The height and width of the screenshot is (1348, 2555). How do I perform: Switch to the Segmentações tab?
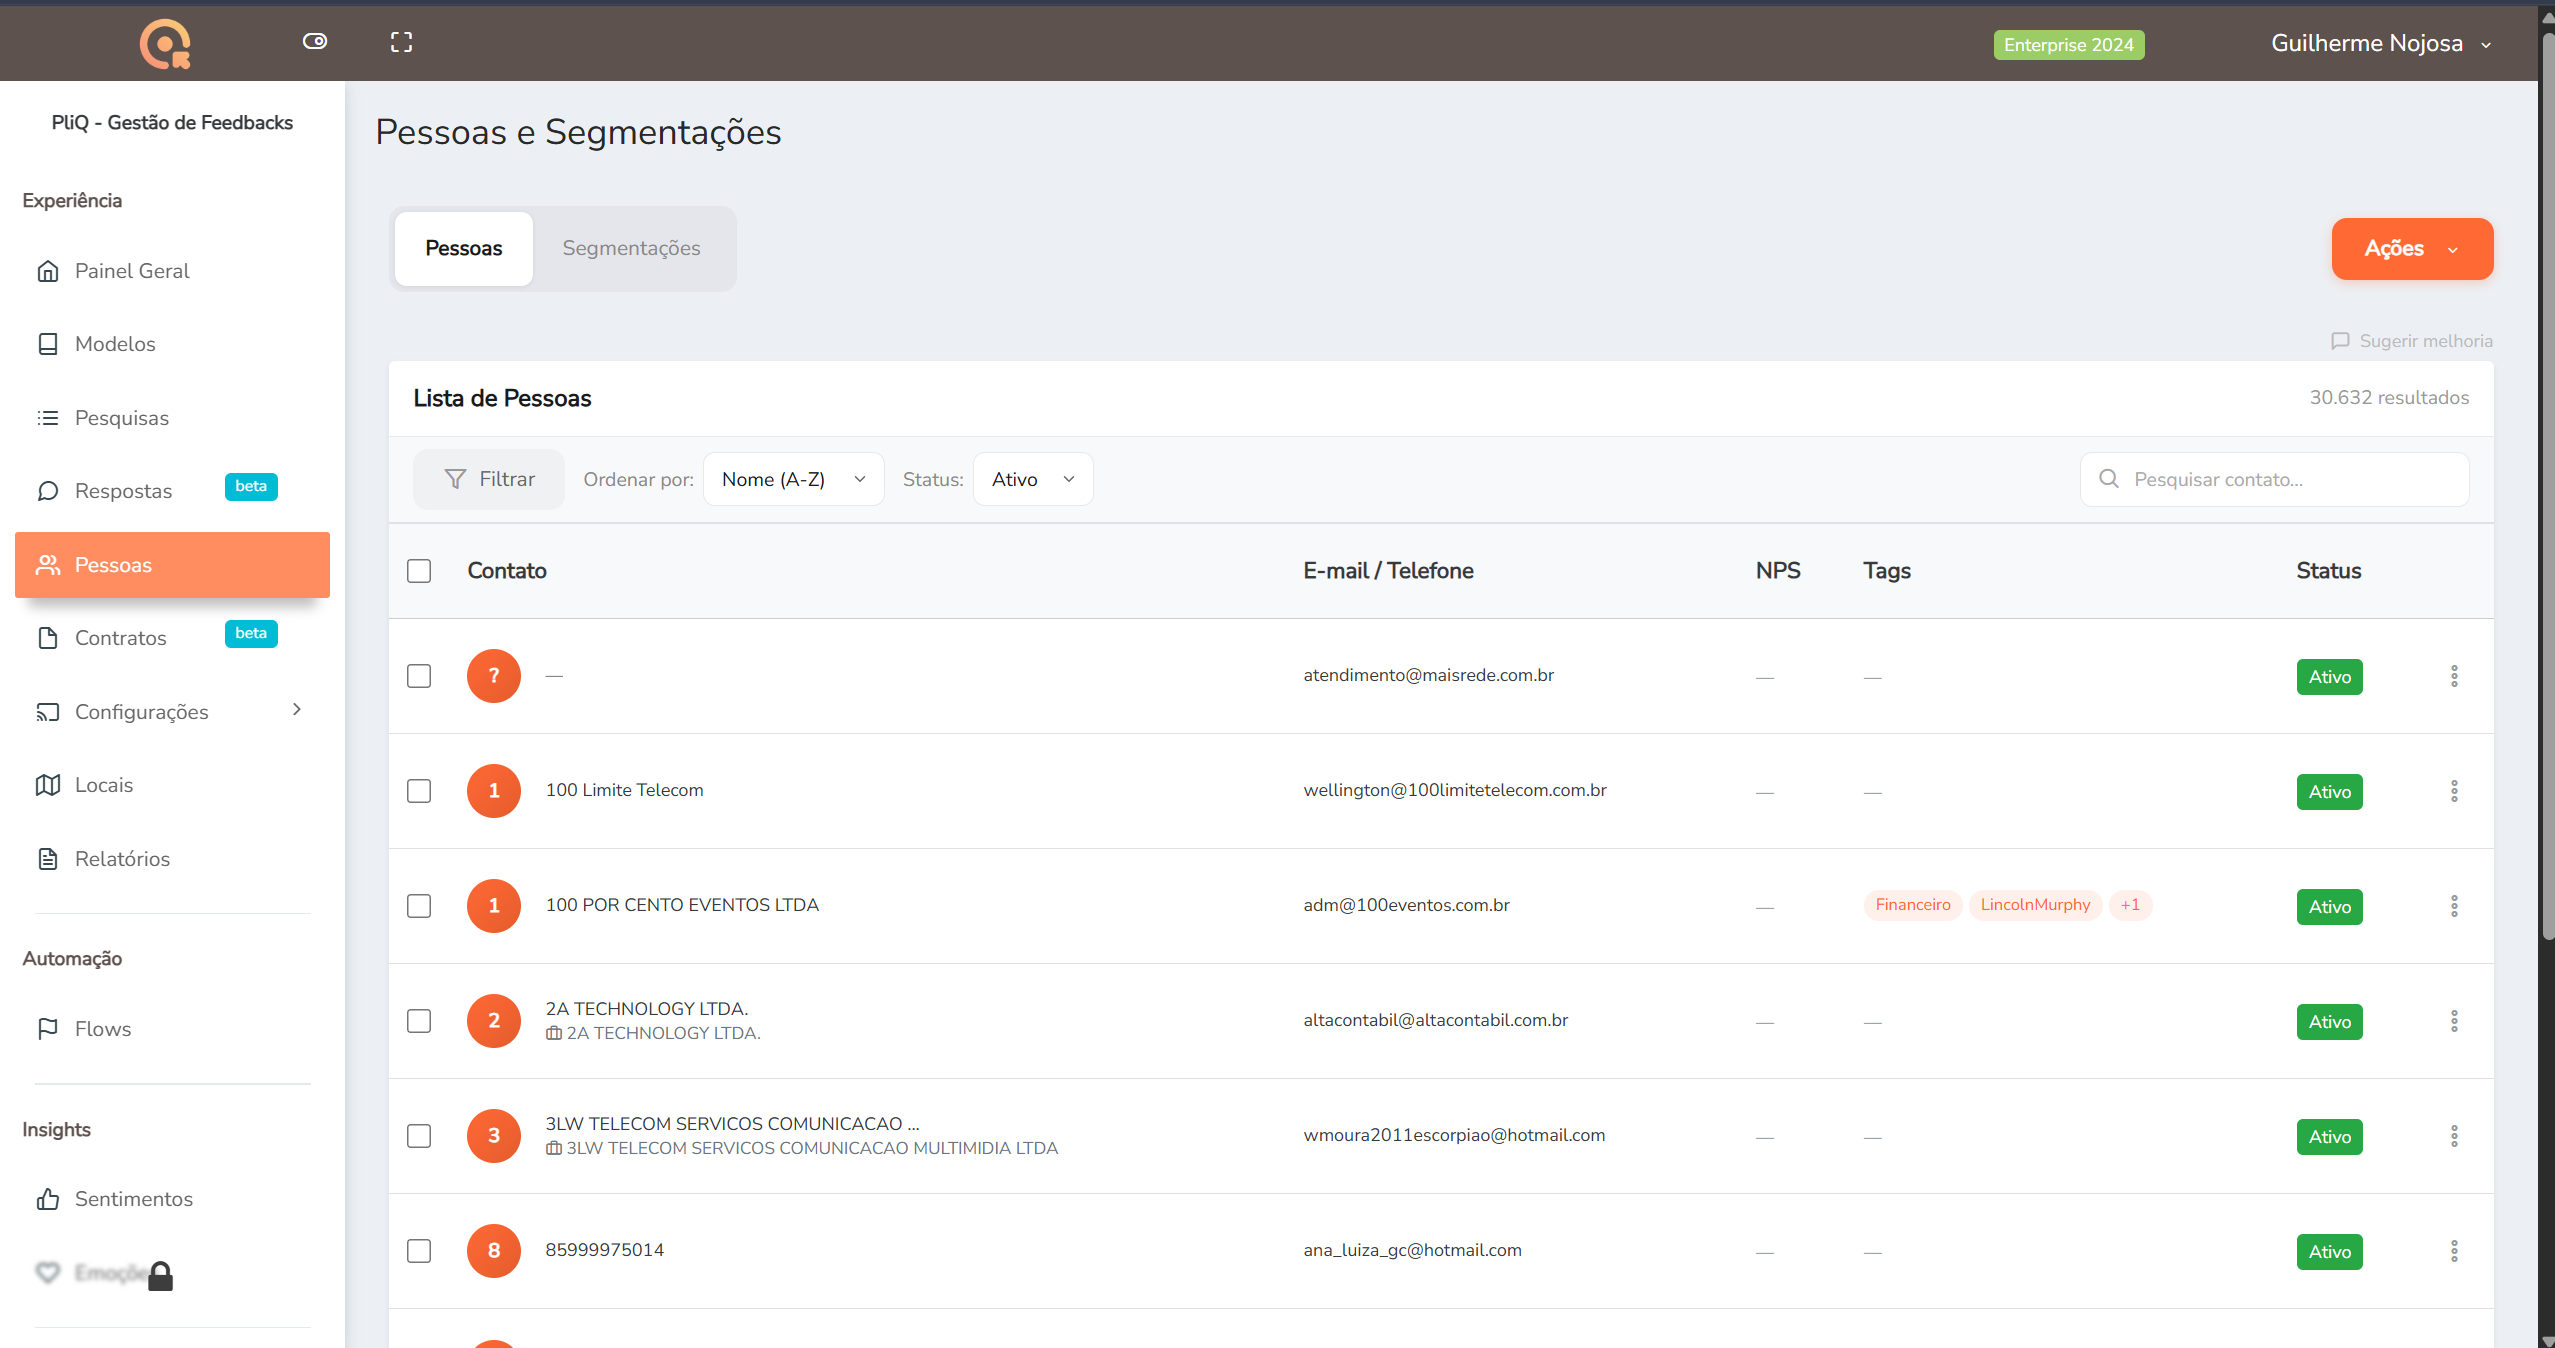coord(631,248)
